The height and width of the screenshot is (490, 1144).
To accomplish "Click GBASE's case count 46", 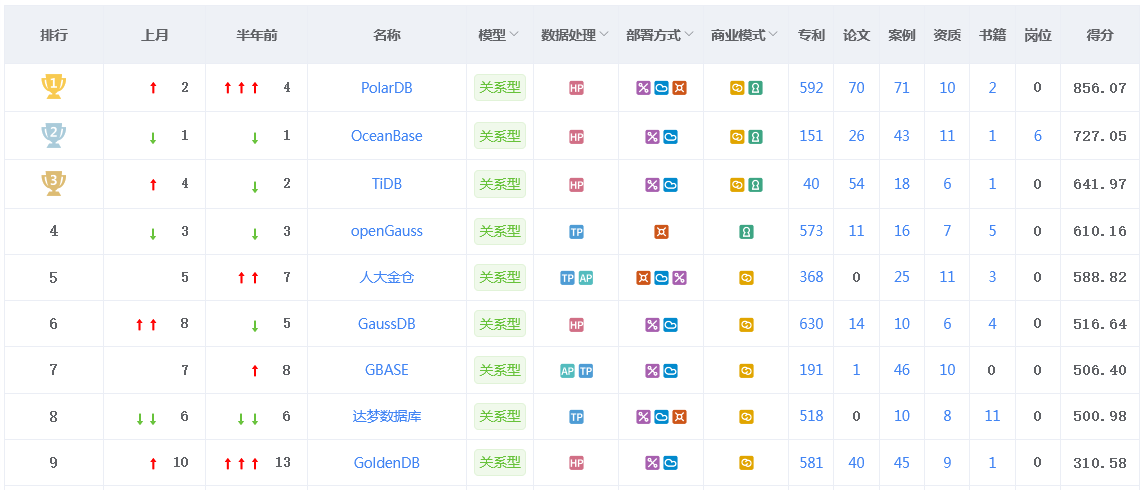I will 902,370.
